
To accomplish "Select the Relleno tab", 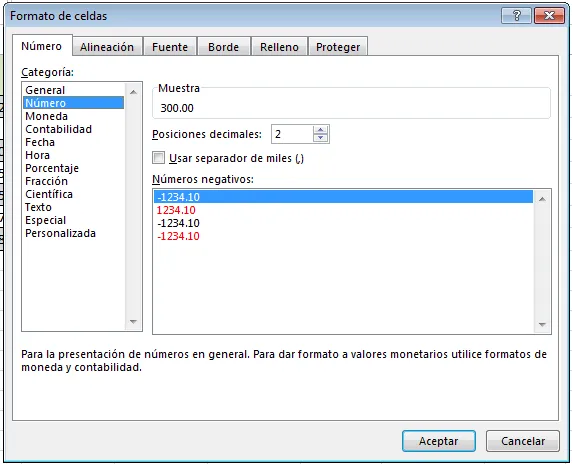I will click(x=279, y=47).
